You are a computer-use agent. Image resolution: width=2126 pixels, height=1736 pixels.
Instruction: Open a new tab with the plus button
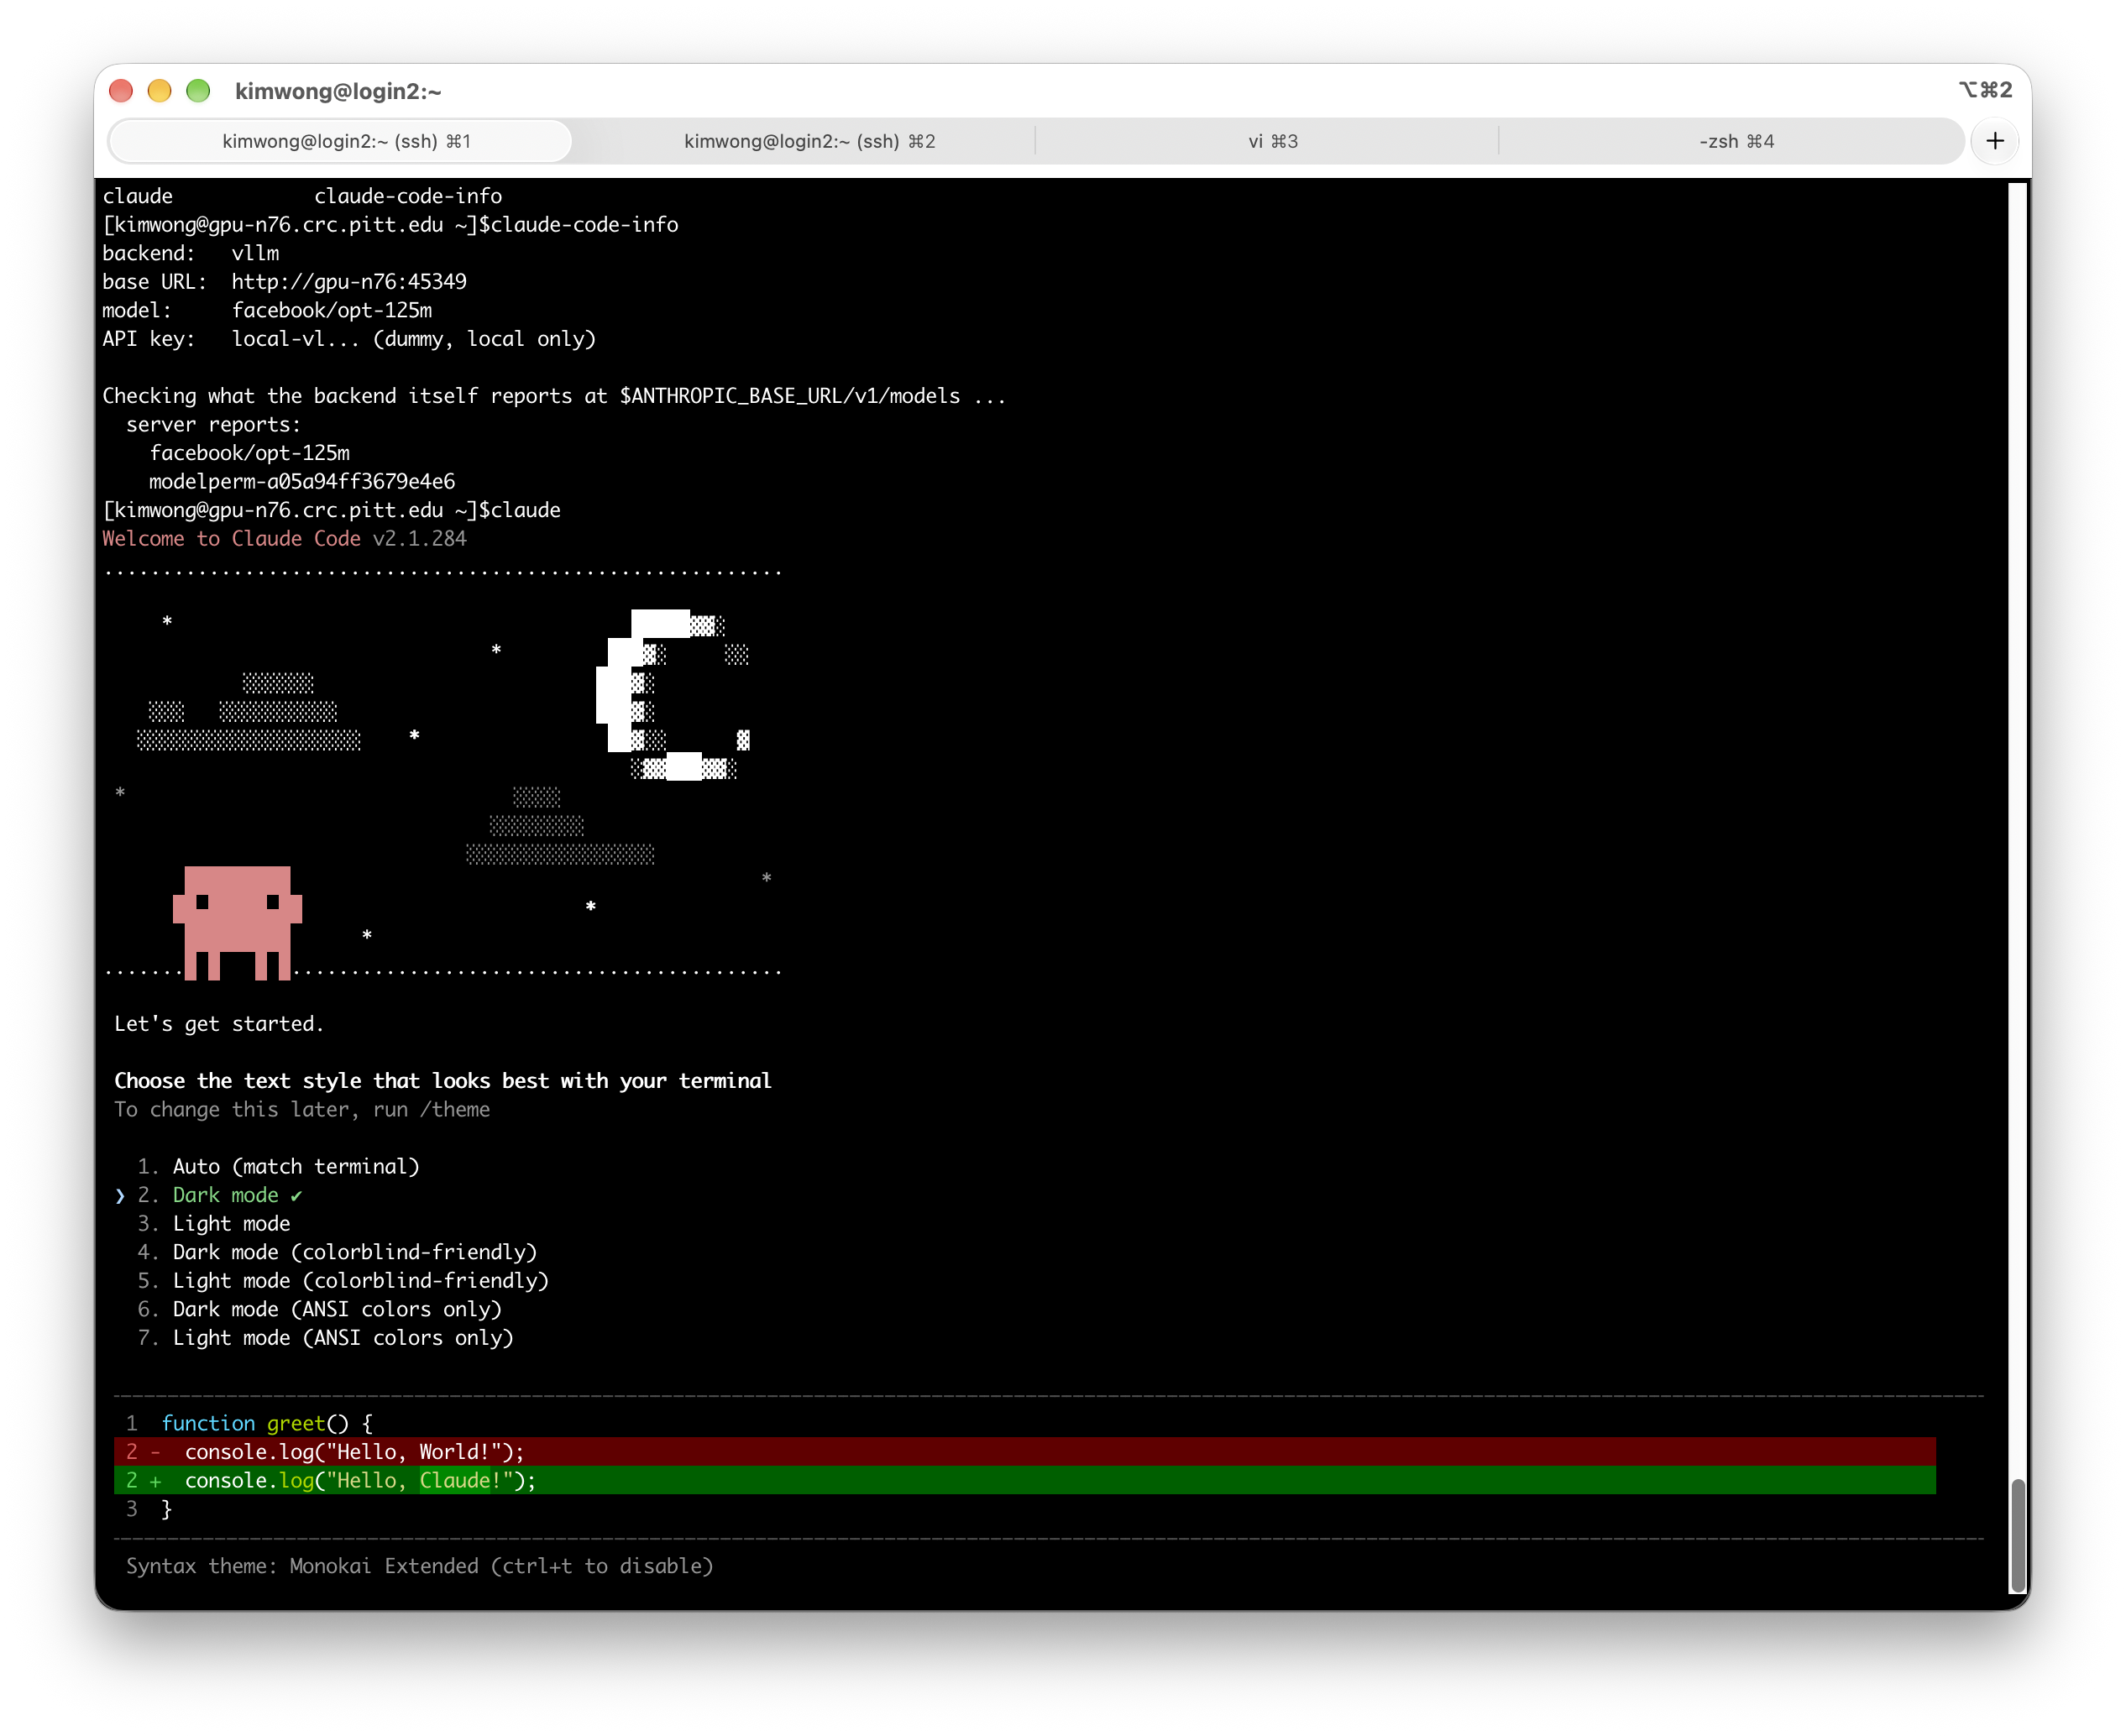pos(1994,141)
